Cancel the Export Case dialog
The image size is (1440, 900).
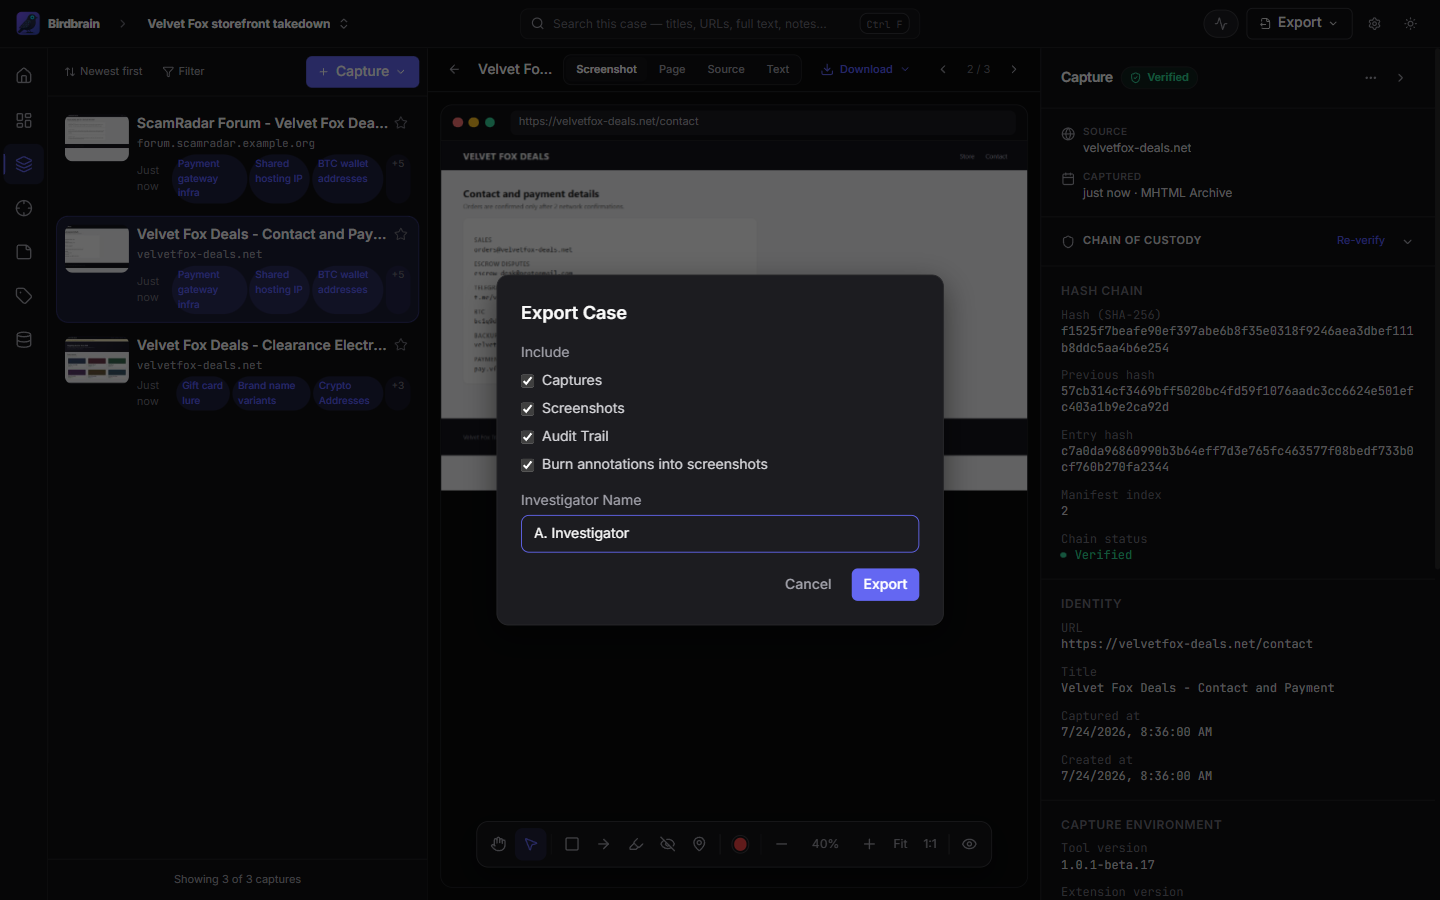point(808,585)
